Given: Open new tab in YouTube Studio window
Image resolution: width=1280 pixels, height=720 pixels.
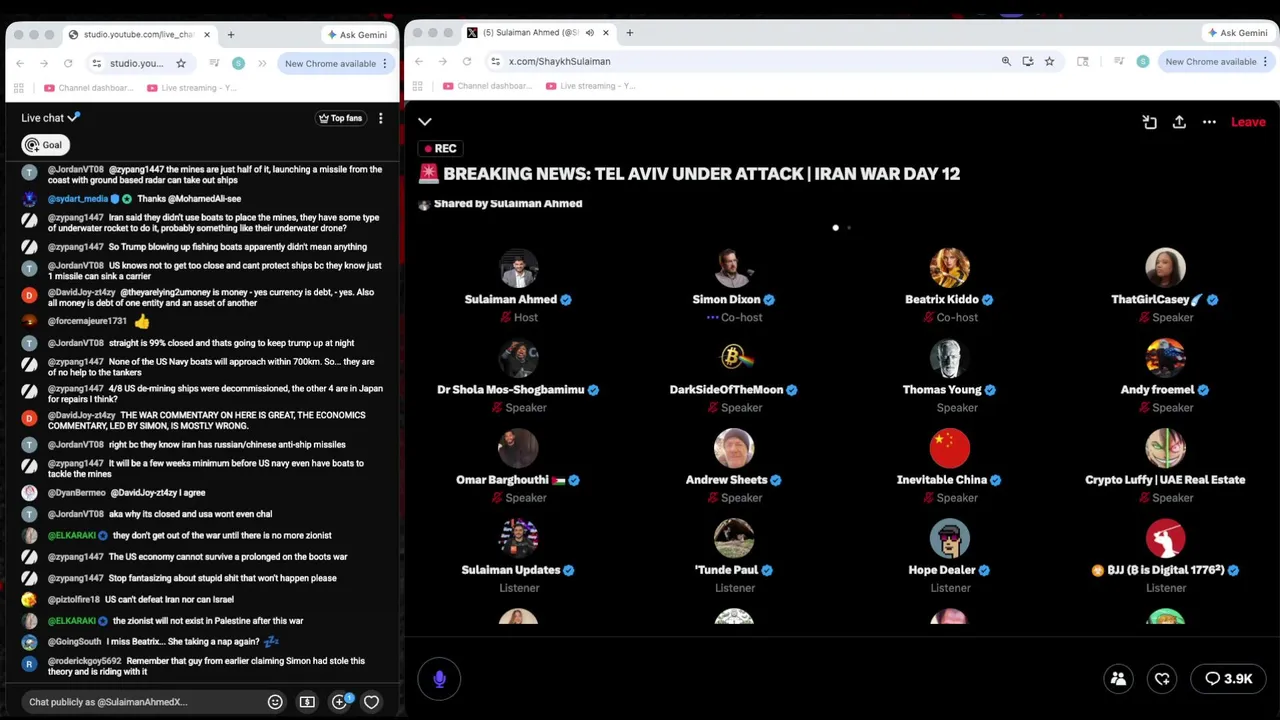Looking at the screenshot, I should pos(231,34).
